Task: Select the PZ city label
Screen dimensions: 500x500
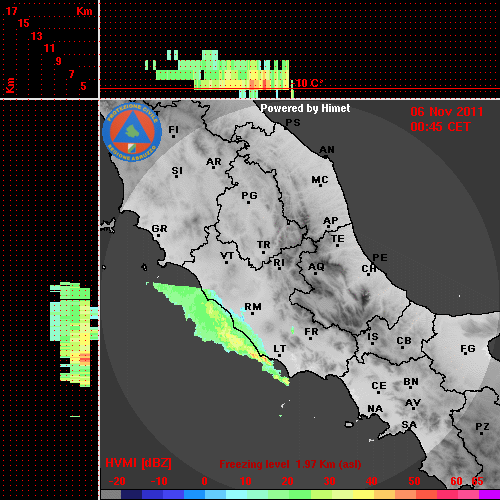Action: [482, 427]
